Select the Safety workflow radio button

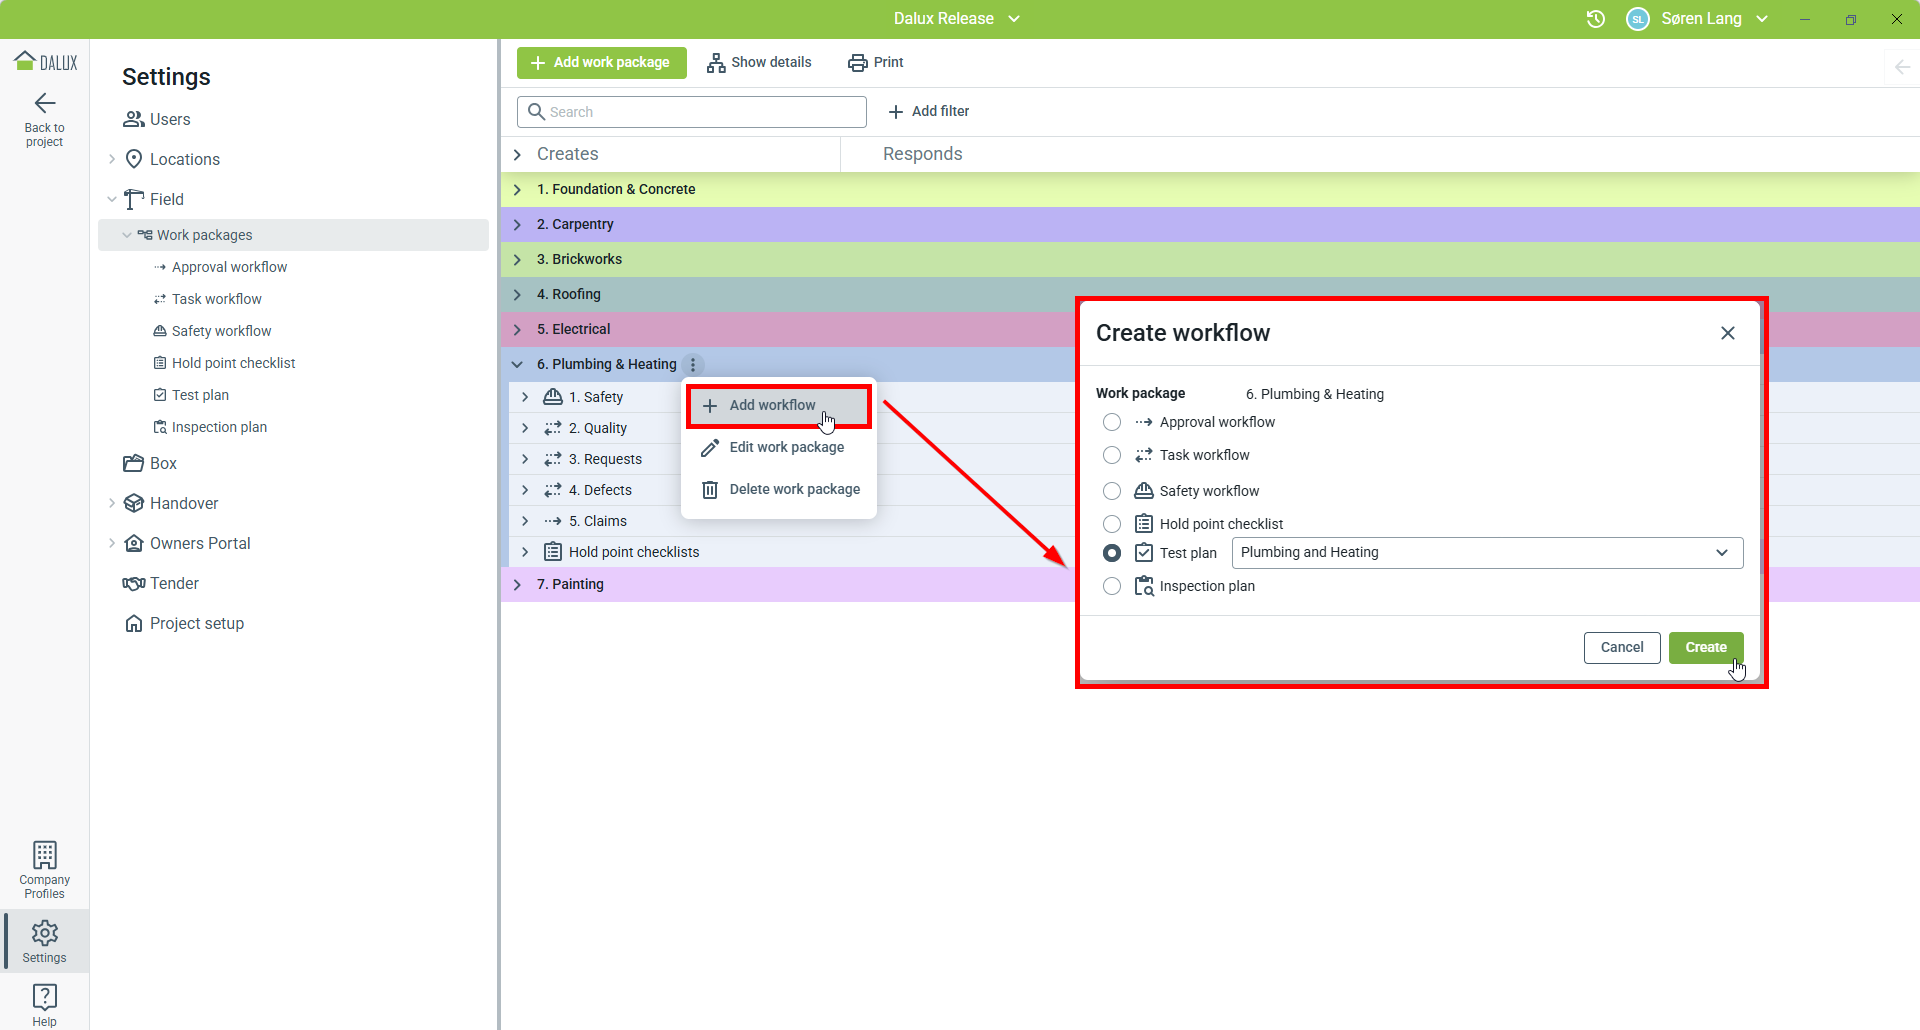tap(1112, 491)
